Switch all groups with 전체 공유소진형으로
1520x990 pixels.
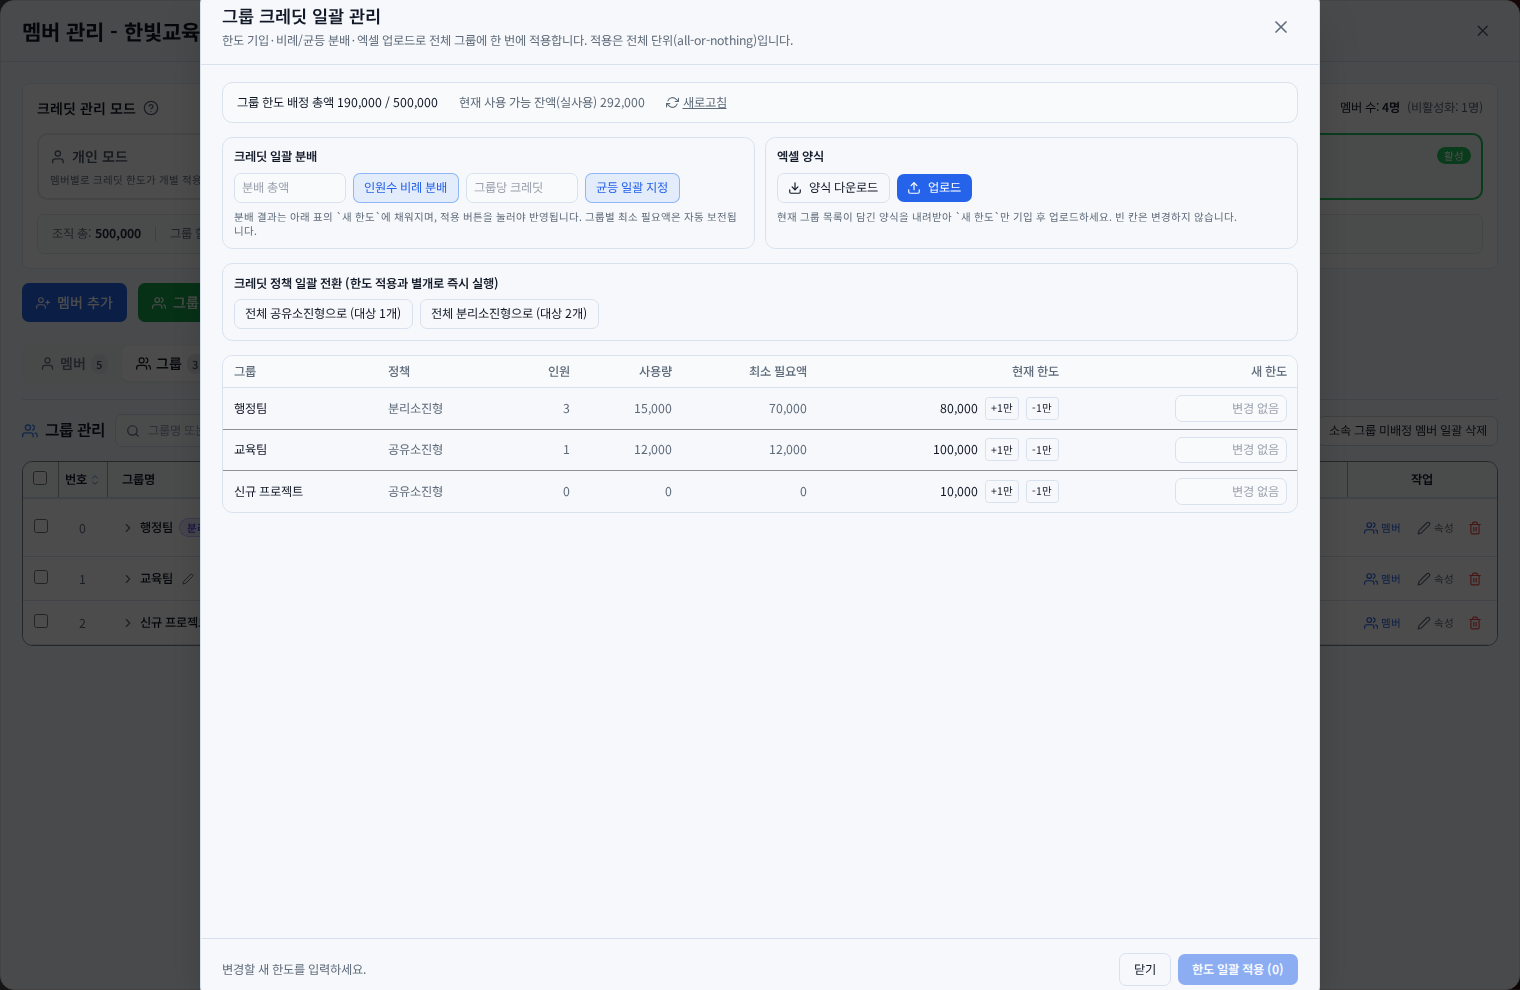[323, 314]
